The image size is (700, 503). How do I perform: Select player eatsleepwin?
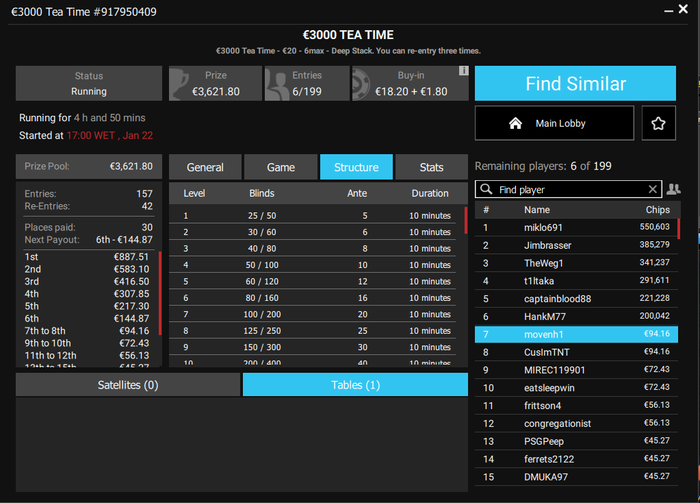[576, 388]
